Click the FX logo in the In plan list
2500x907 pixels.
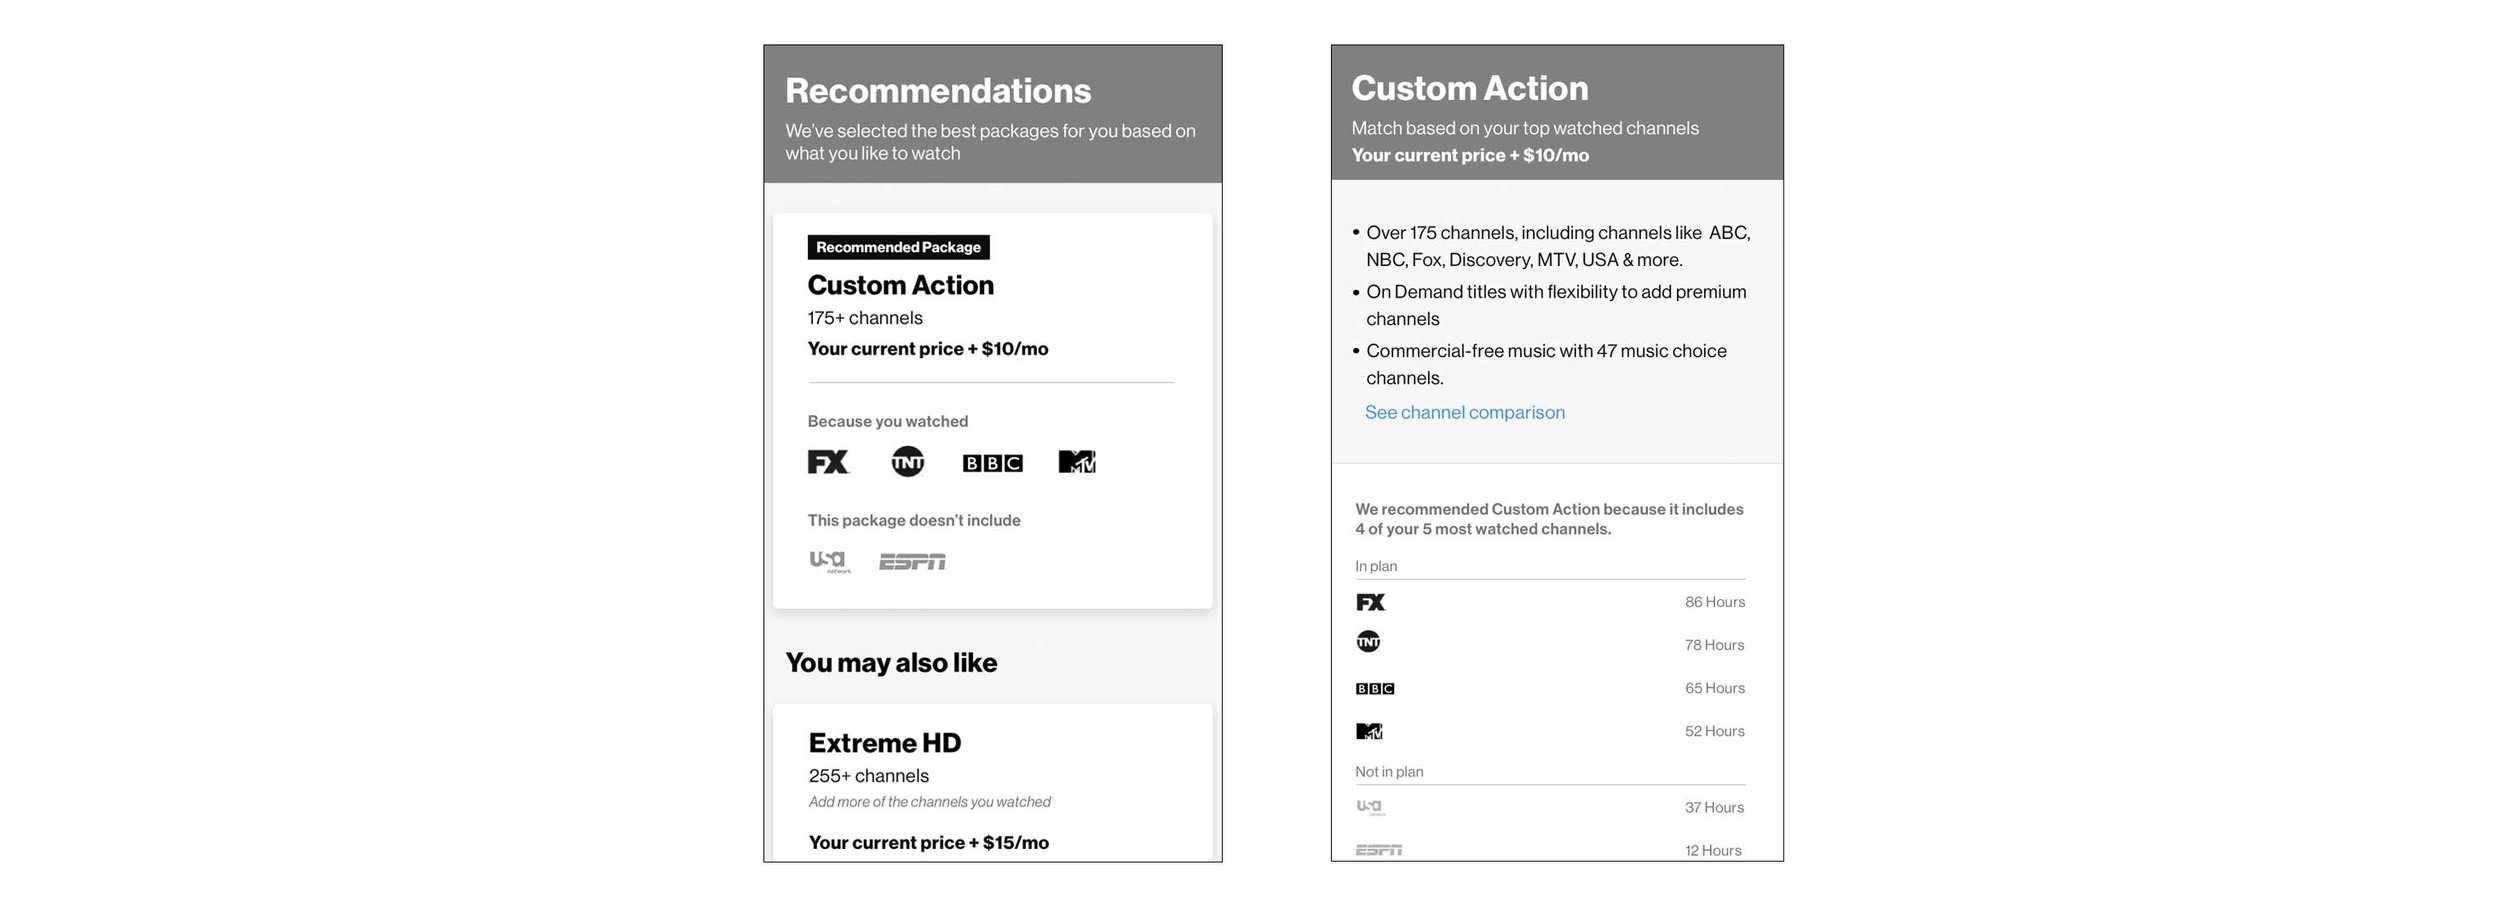click(1370, 602)
